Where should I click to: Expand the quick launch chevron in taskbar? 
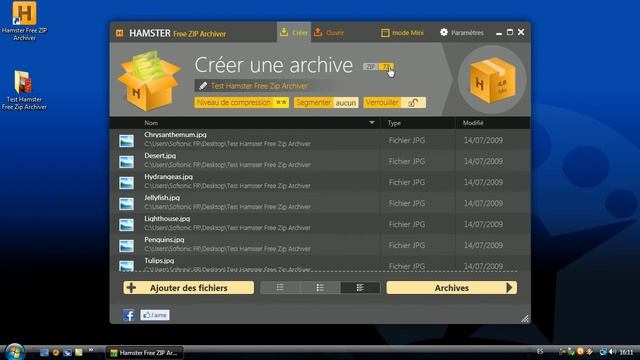point(91,350)
